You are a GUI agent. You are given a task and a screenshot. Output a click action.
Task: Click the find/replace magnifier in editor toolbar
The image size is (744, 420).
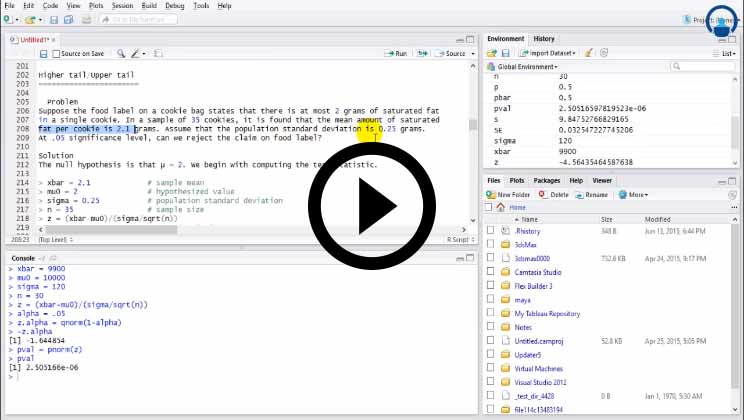tap(122, 53)
